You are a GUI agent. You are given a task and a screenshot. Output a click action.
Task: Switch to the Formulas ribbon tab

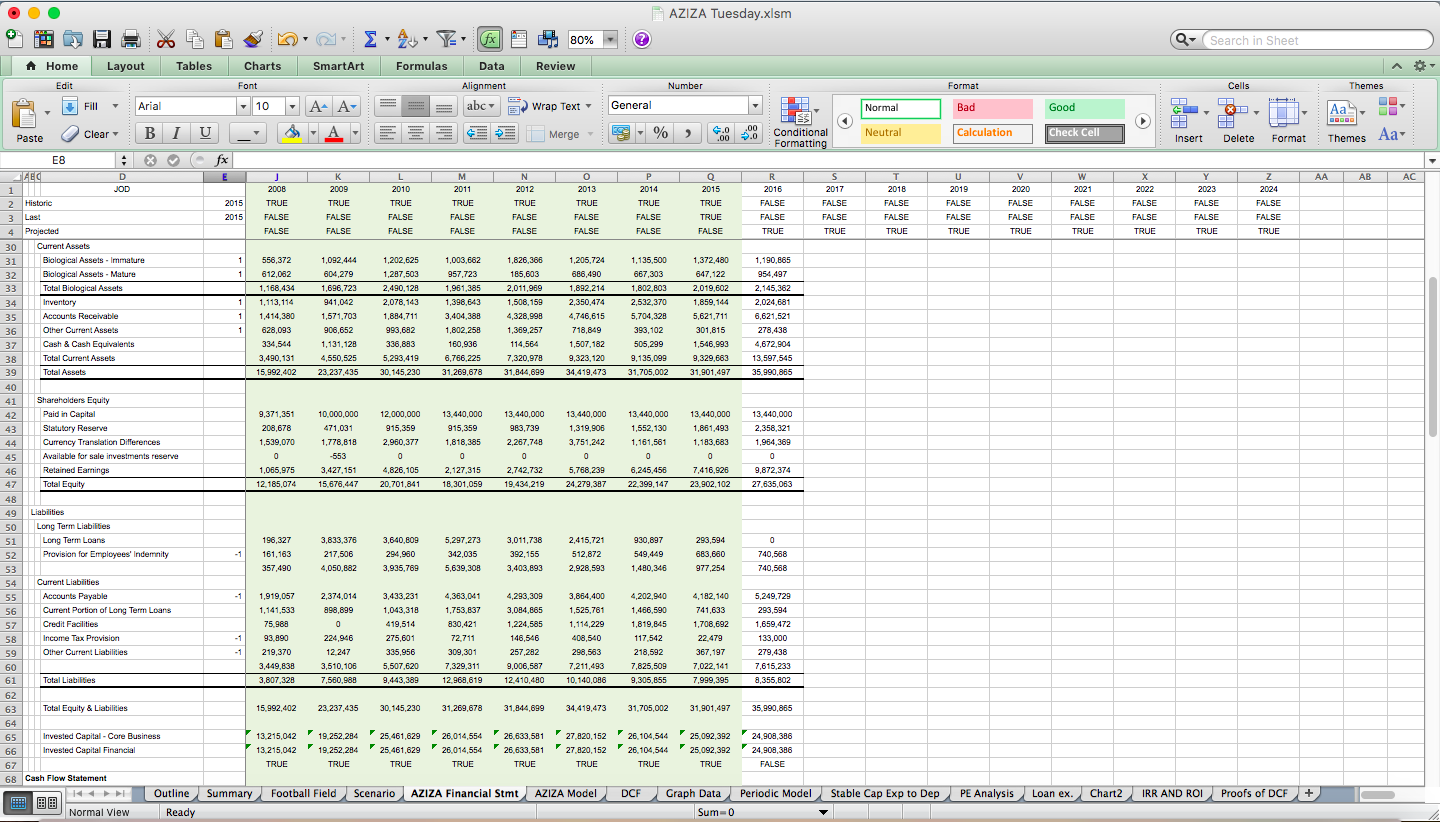coord(421,65)
